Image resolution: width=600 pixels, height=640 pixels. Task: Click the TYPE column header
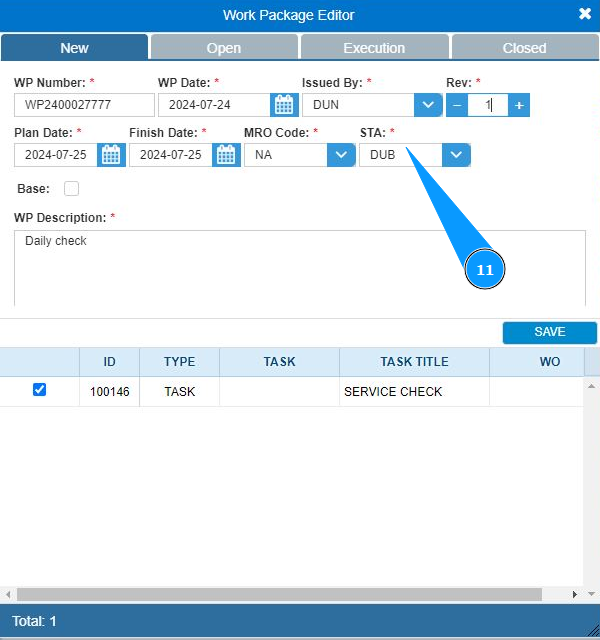(180, 362)
